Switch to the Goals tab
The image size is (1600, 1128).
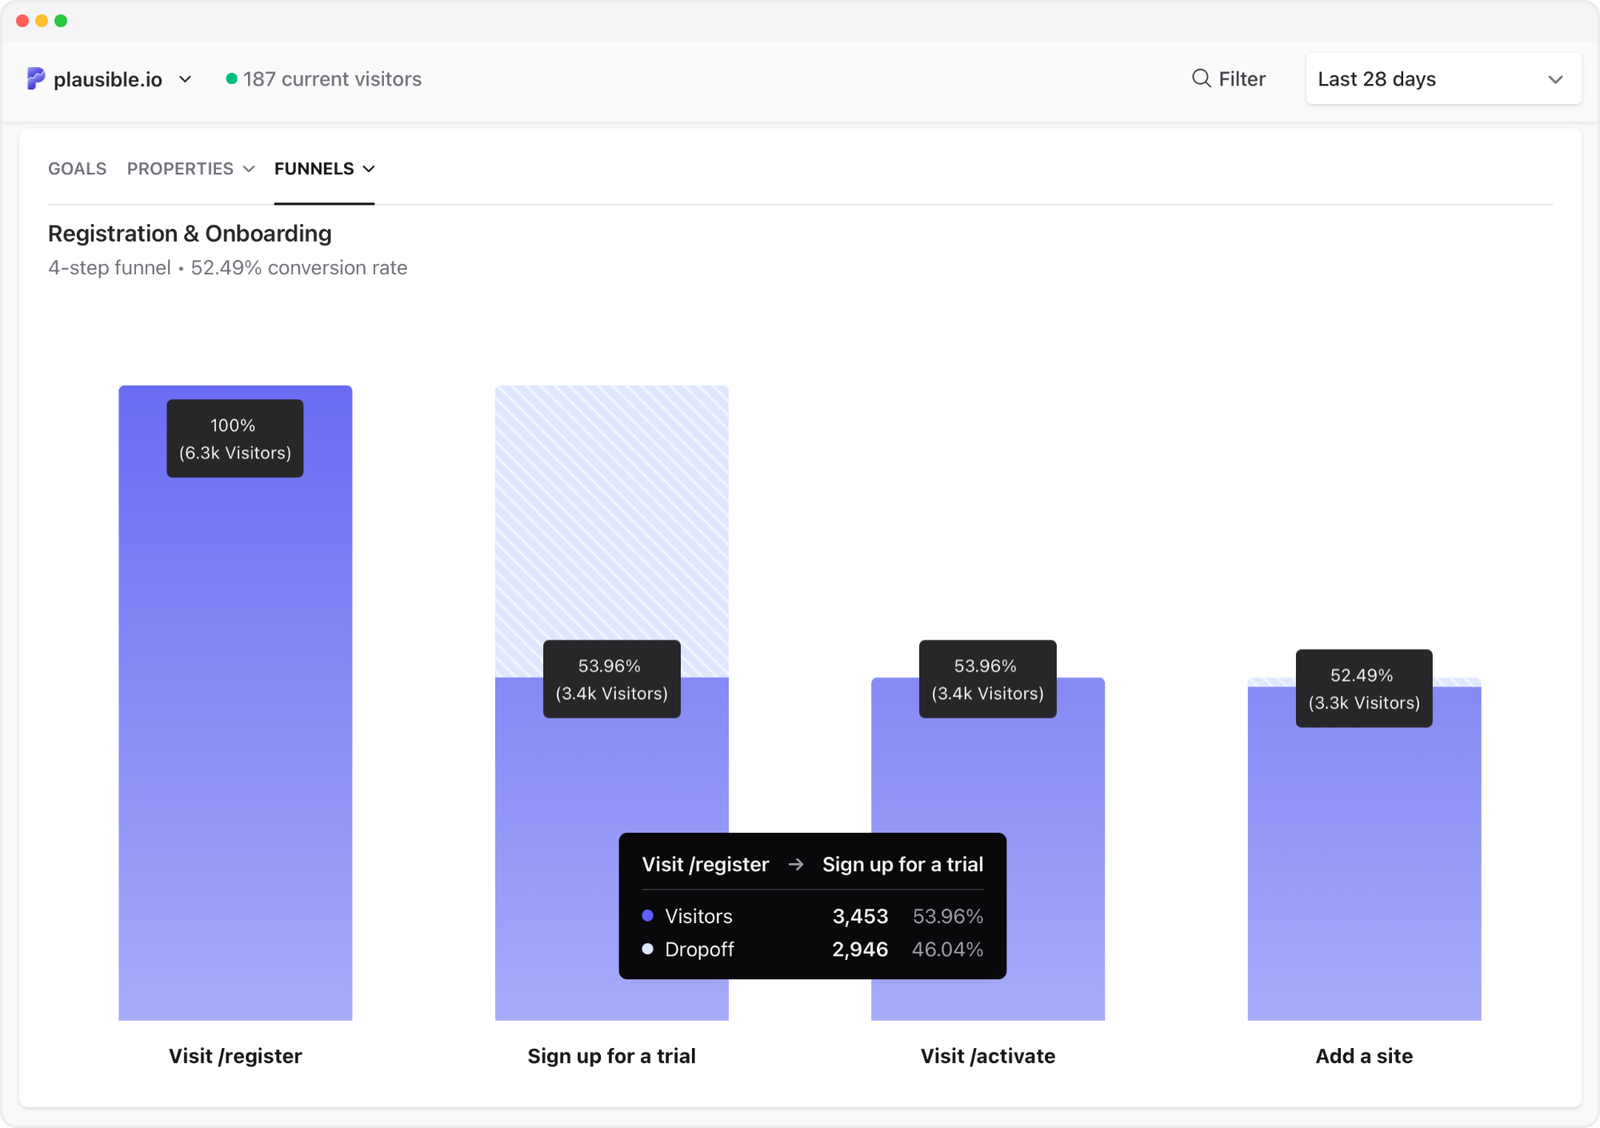(77, 169)
